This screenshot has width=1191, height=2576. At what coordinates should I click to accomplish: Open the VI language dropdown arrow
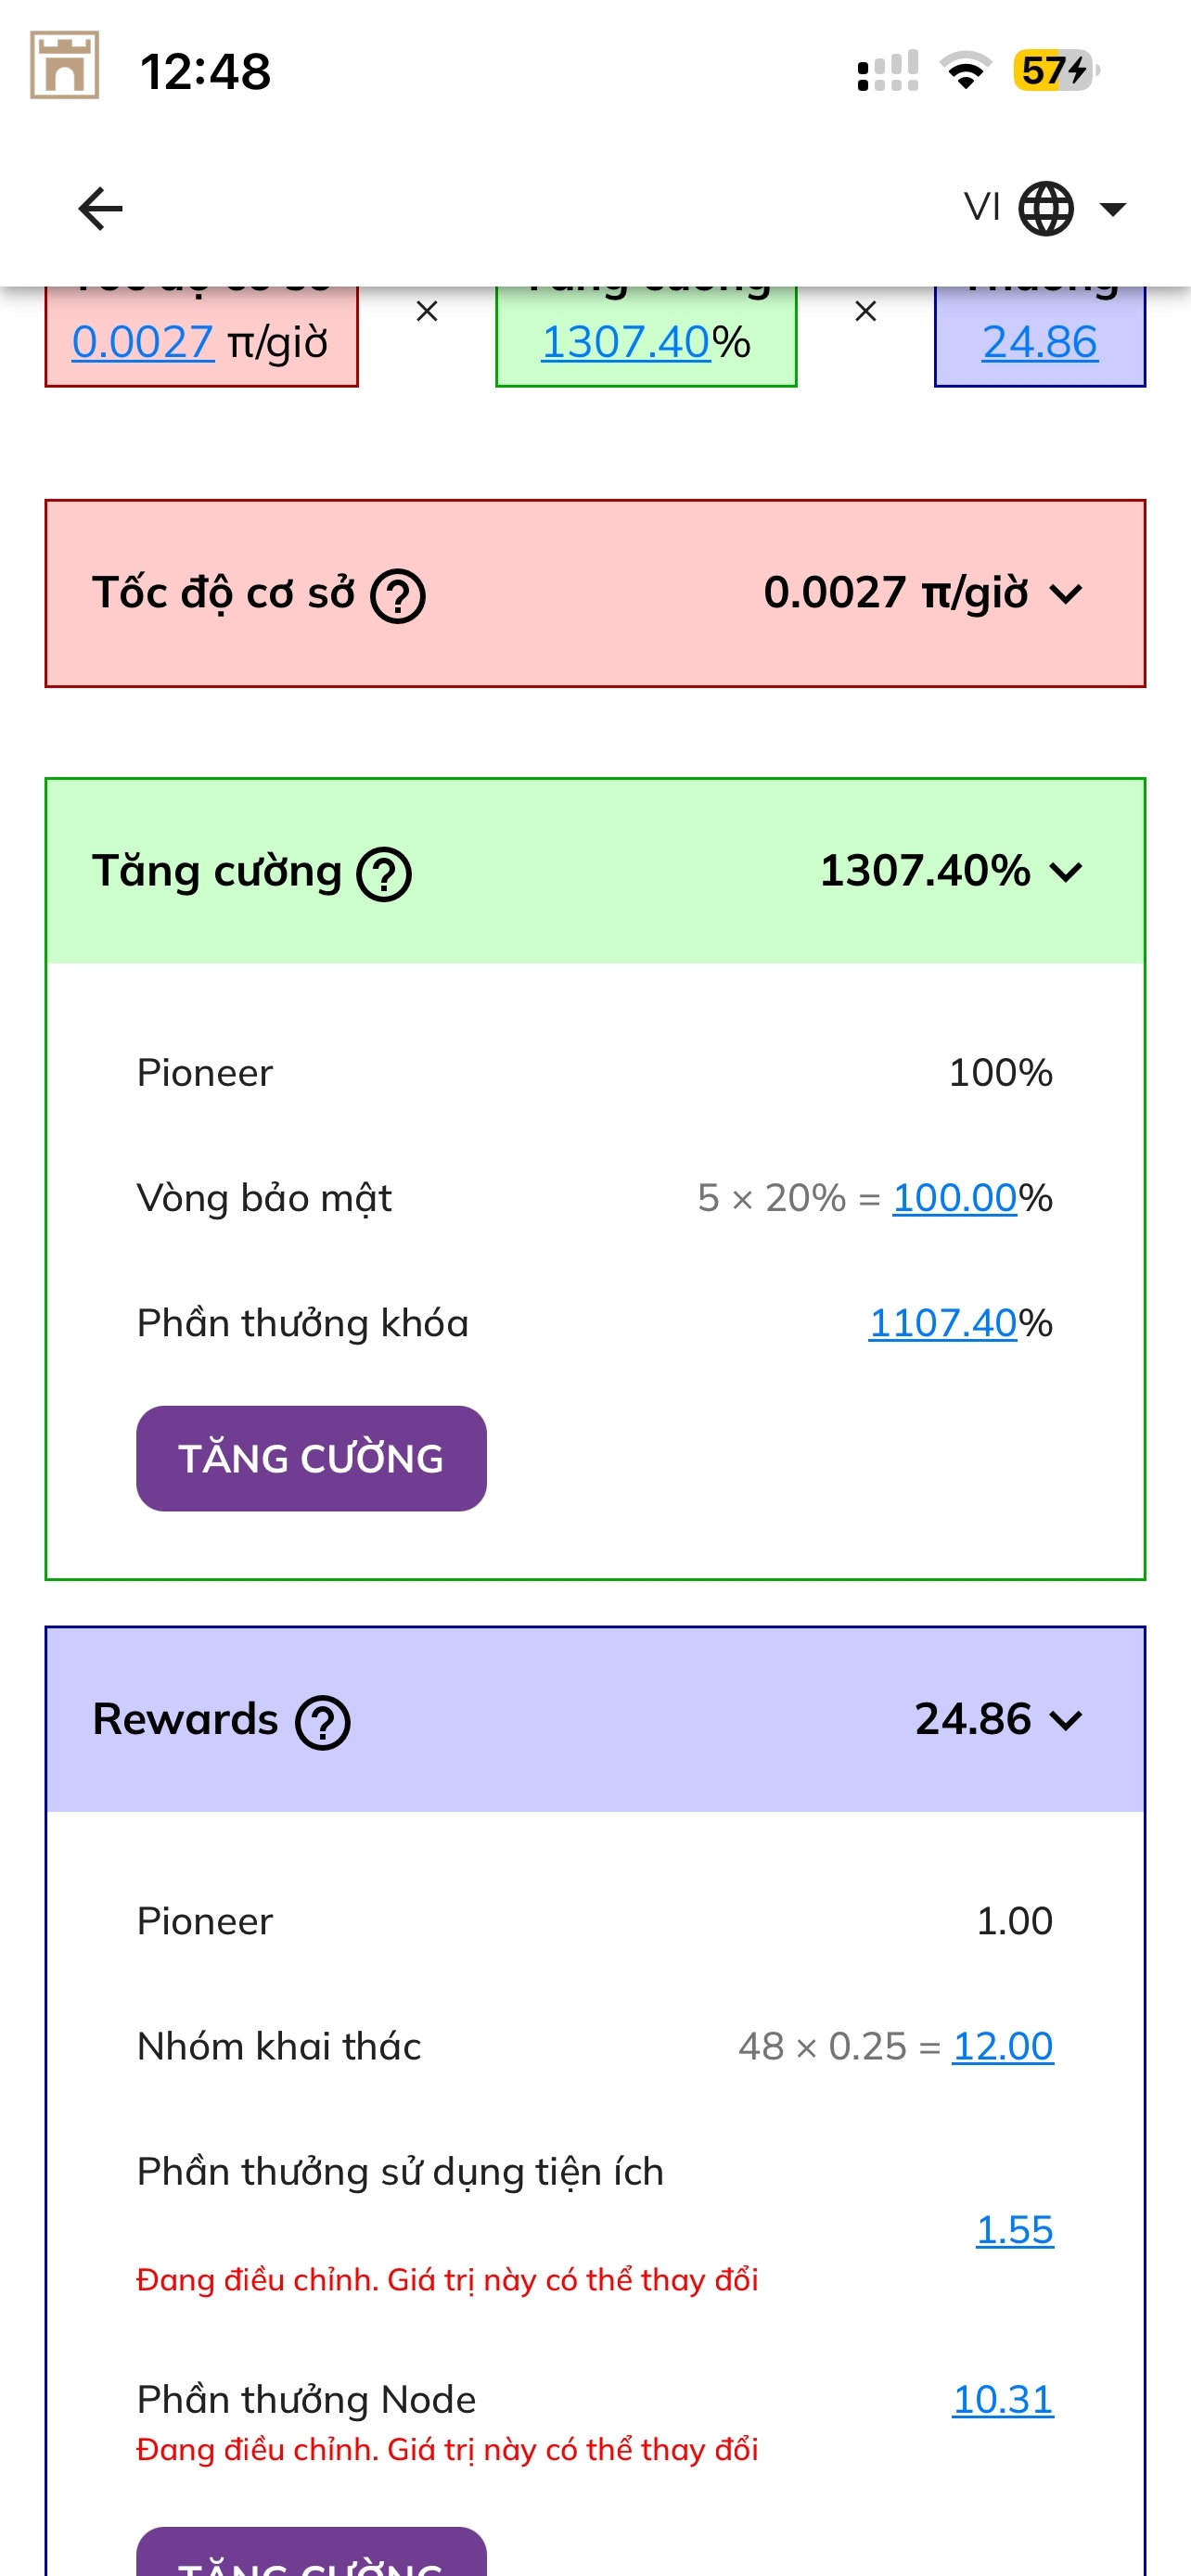[x=1112, y=209]
